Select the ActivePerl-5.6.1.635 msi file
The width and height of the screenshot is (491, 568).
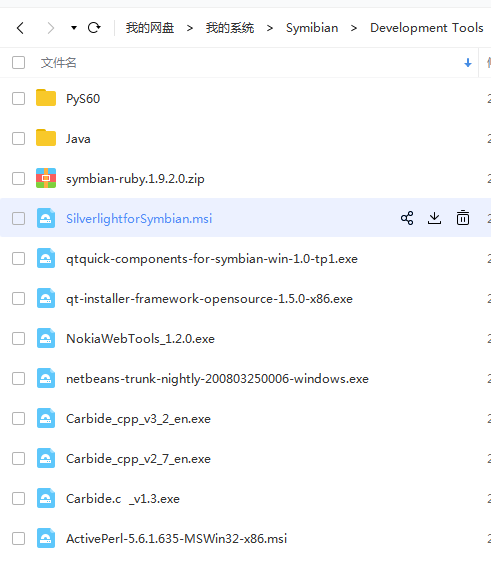point(176,539)
